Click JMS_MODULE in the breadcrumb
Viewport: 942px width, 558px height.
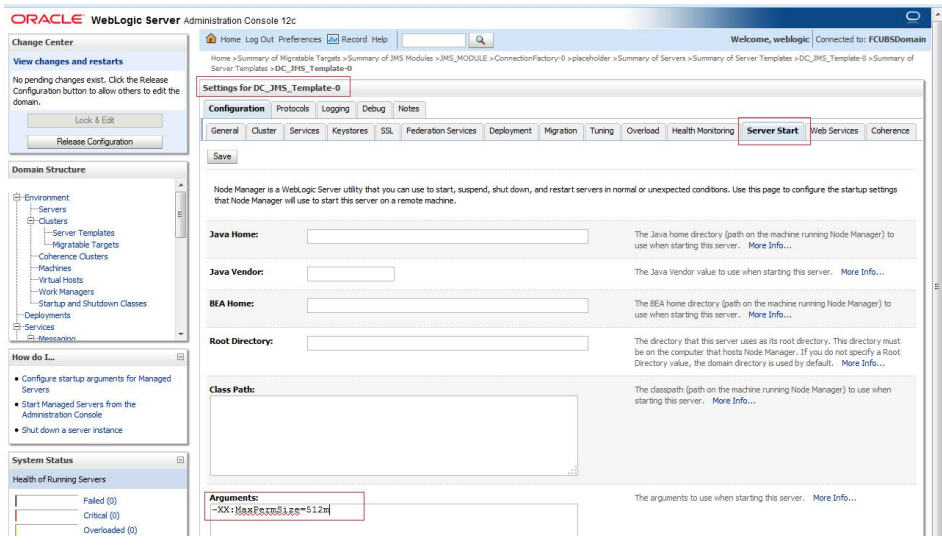point(463,58)
